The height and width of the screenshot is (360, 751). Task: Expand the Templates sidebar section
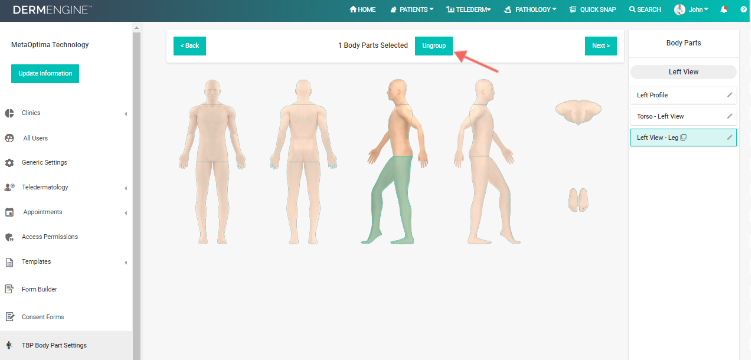[x=66, y=262]
